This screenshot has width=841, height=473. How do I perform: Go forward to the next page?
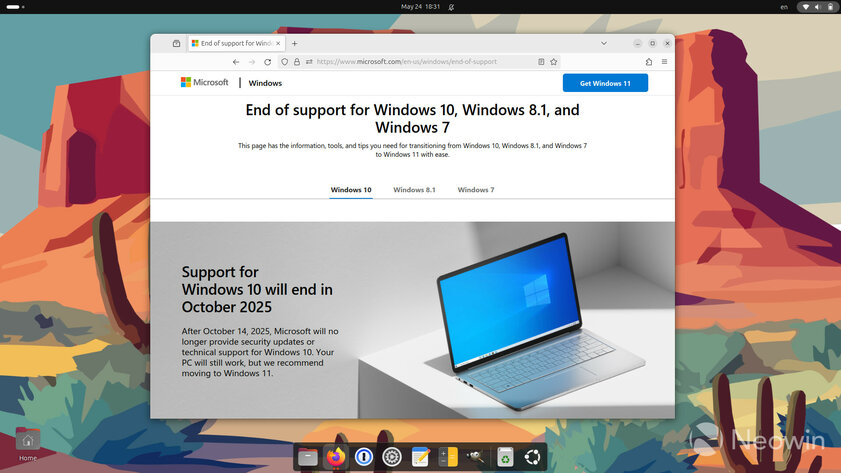pos(252,62)
